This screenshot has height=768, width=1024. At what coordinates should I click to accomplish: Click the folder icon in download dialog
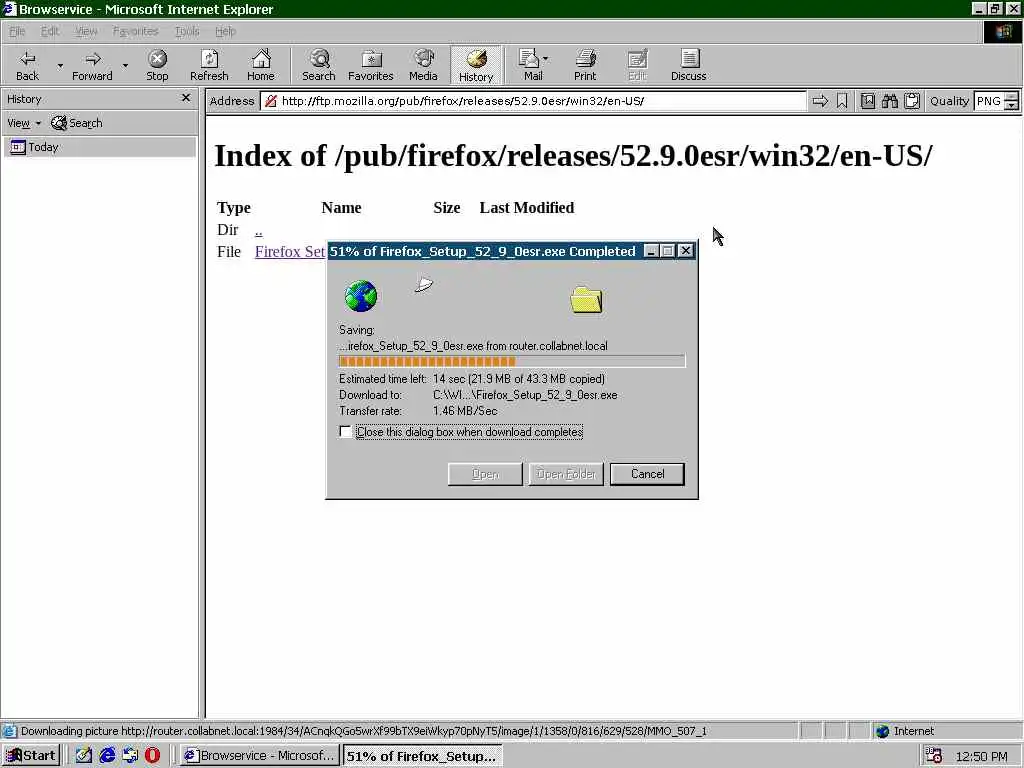click(x=586, y=300)
